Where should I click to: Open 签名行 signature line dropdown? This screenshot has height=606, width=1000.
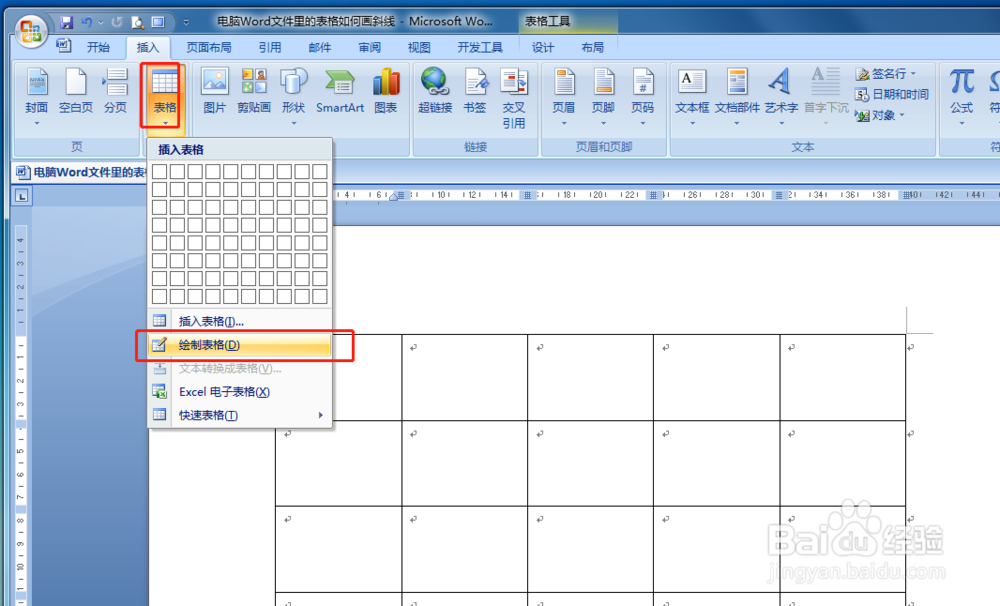(886, 73)
